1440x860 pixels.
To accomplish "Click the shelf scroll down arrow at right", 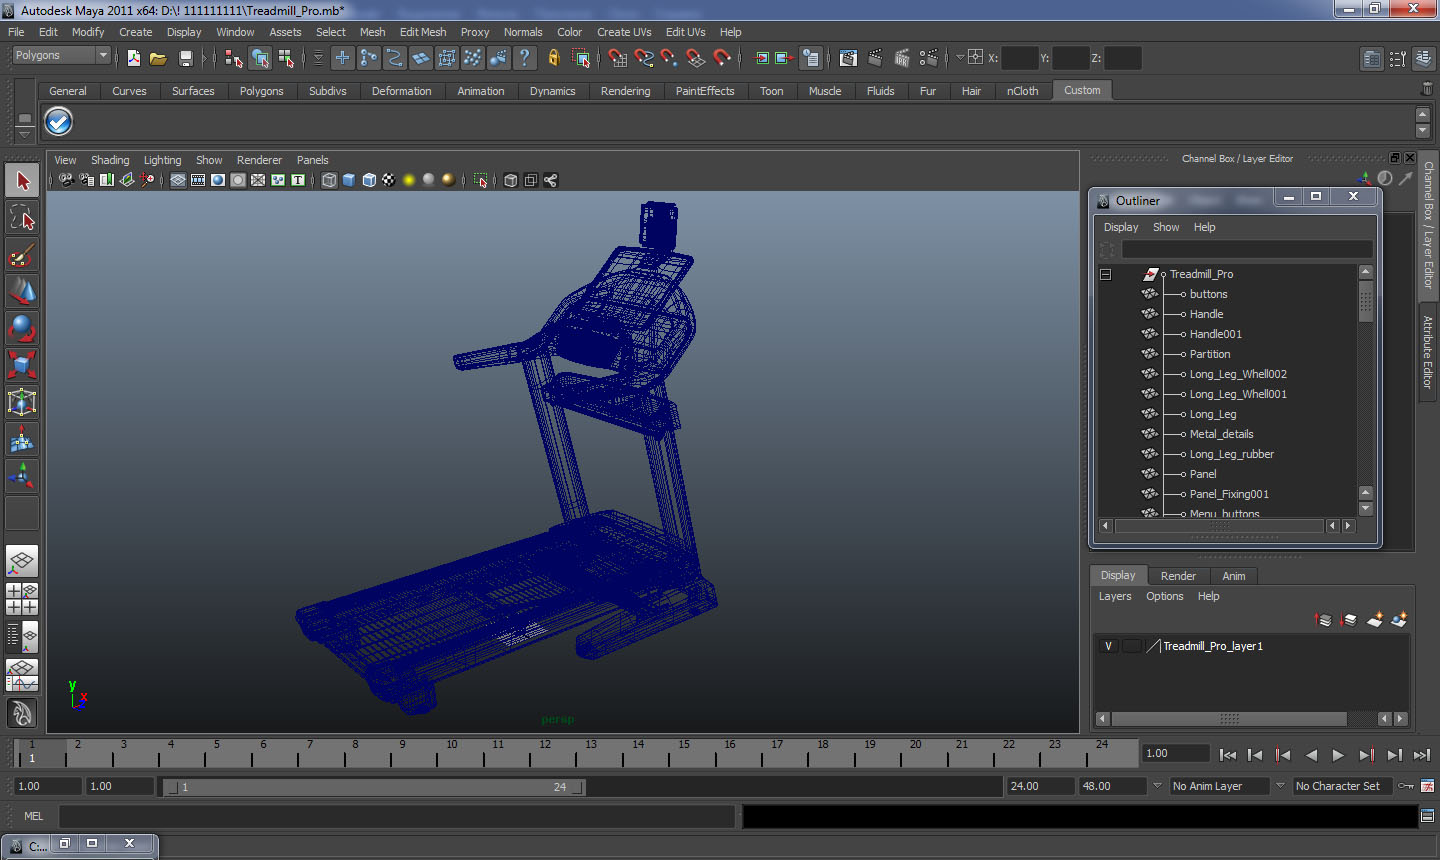I will [1423, 132].
